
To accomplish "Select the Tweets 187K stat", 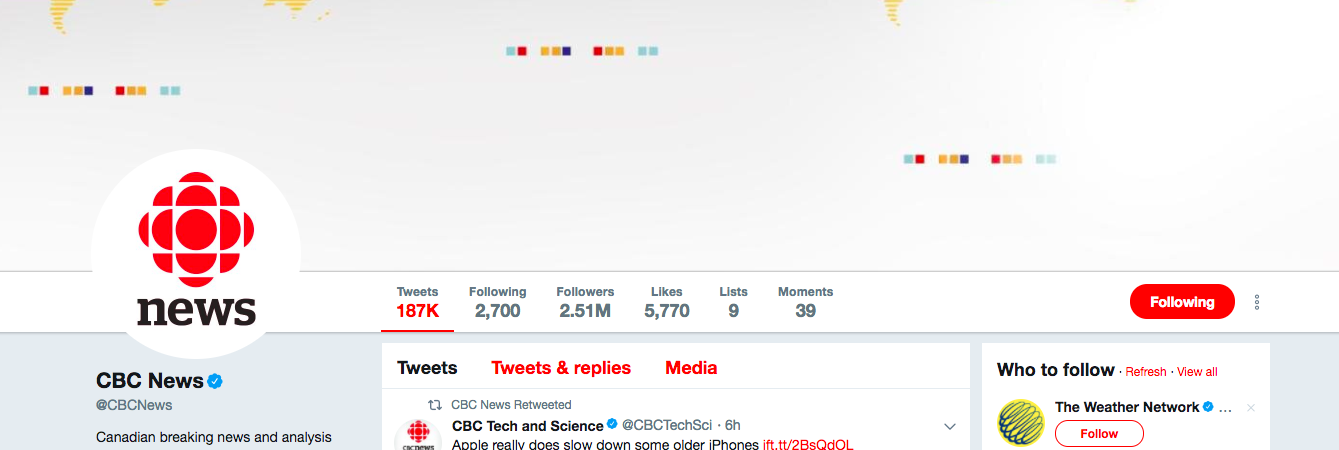I will [418, 302].
